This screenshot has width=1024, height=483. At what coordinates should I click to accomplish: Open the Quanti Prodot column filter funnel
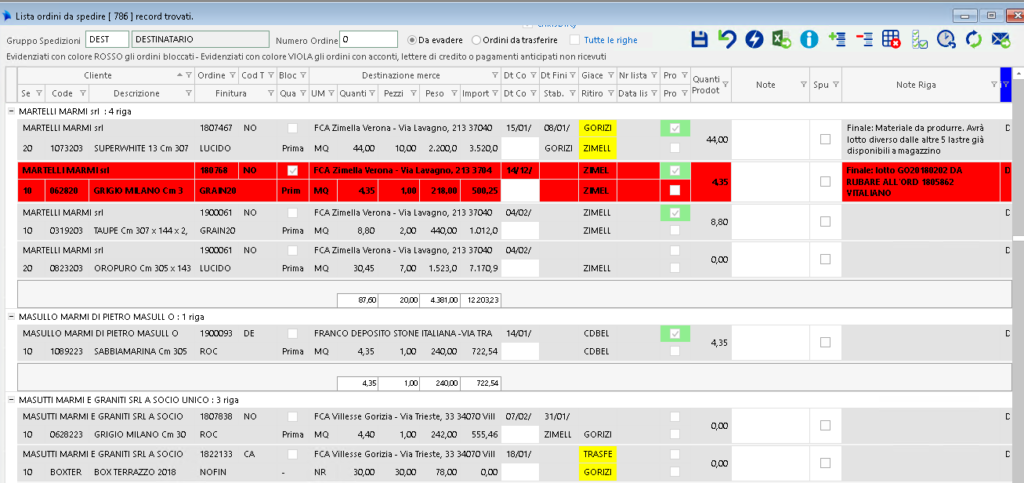725,85
